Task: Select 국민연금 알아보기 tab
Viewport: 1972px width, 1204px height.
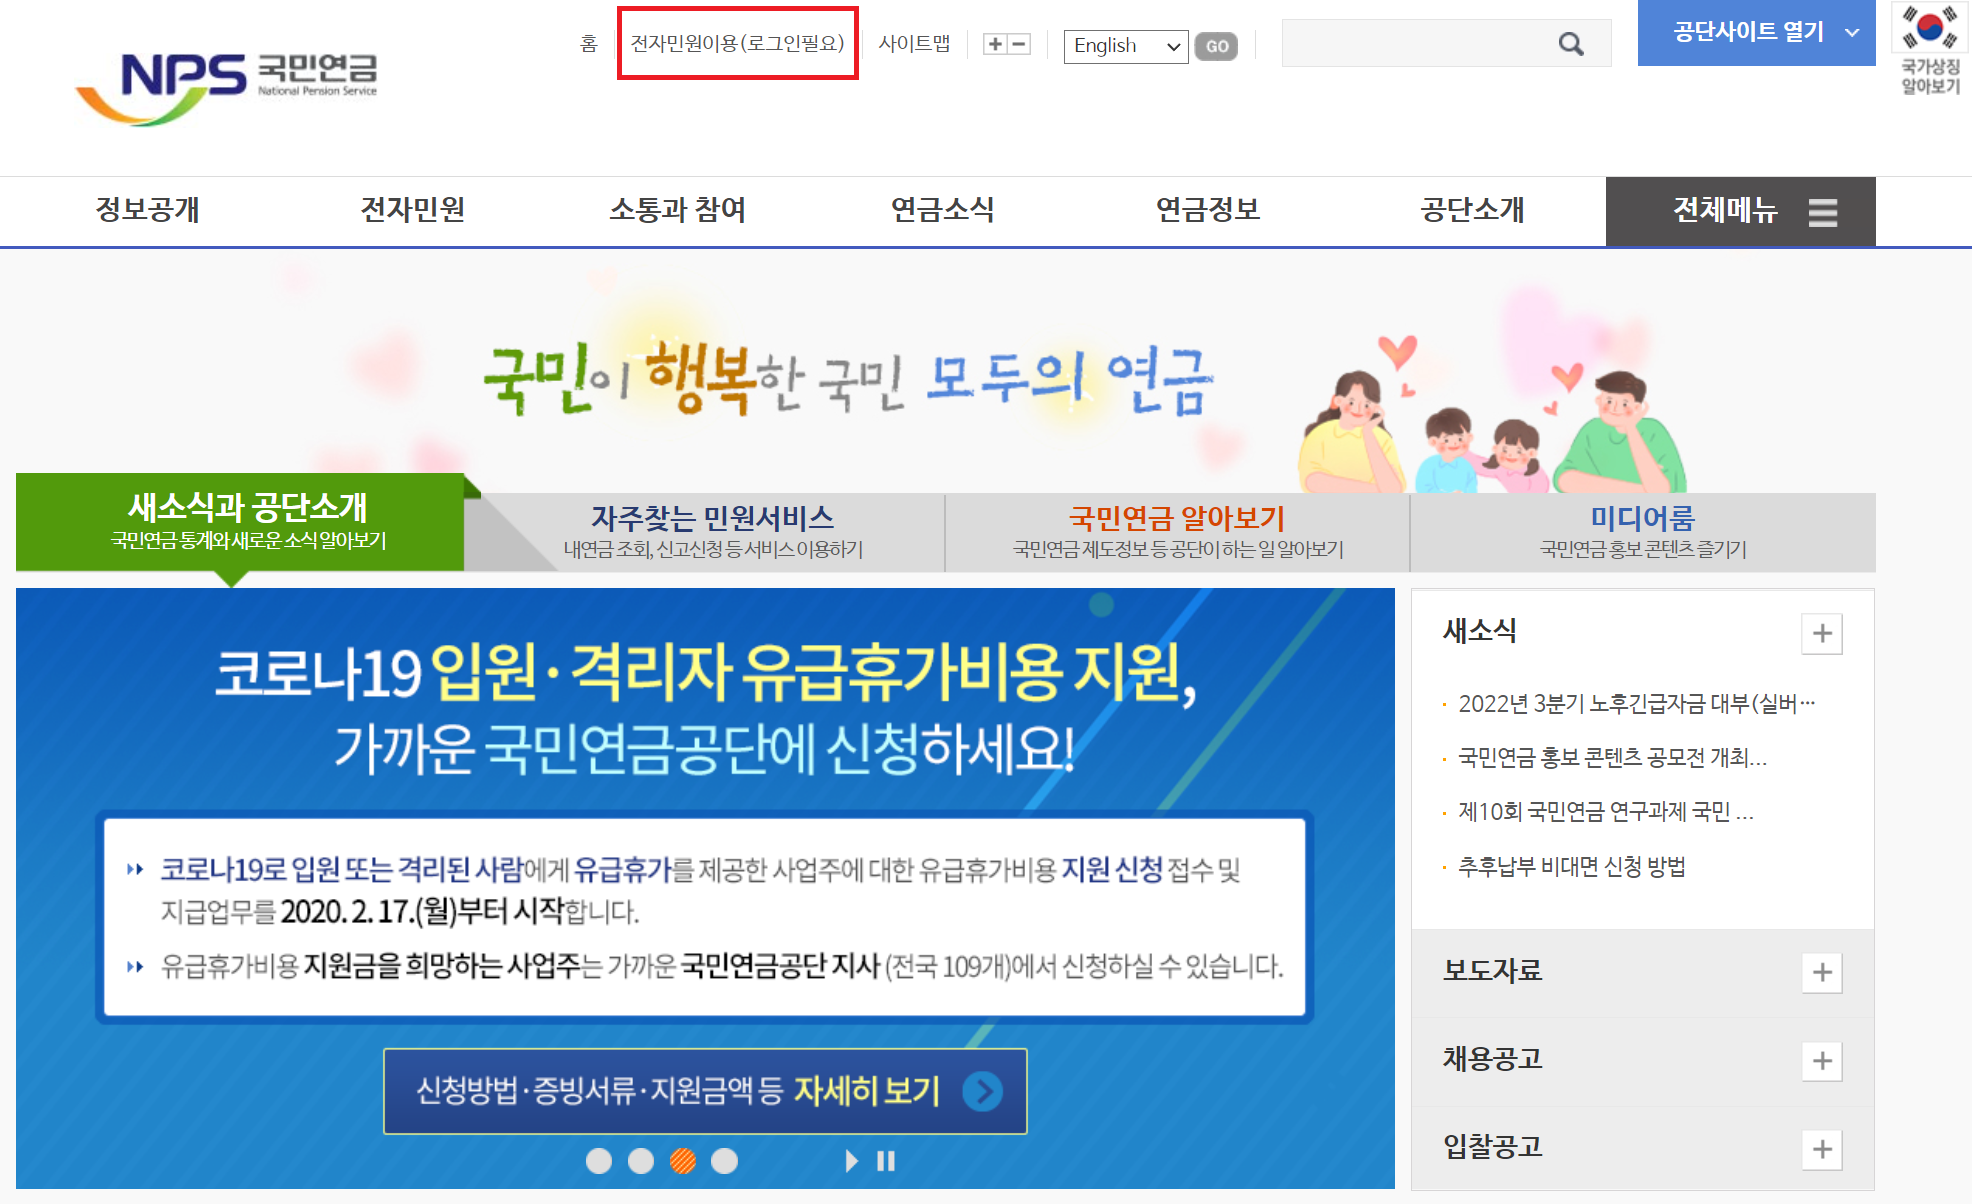Action: point(1177,532)
